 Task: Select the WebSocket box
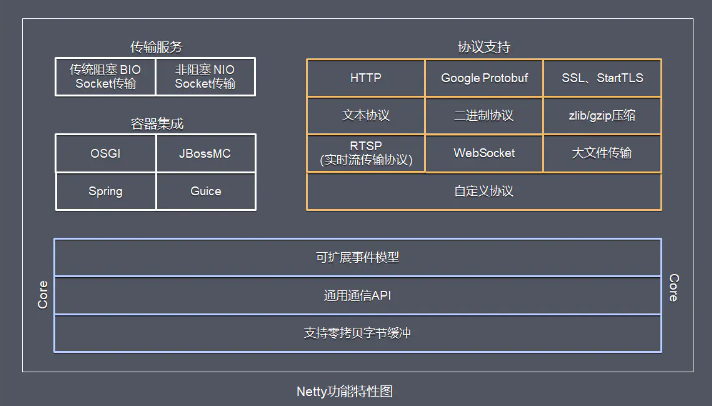pos(484,153)
